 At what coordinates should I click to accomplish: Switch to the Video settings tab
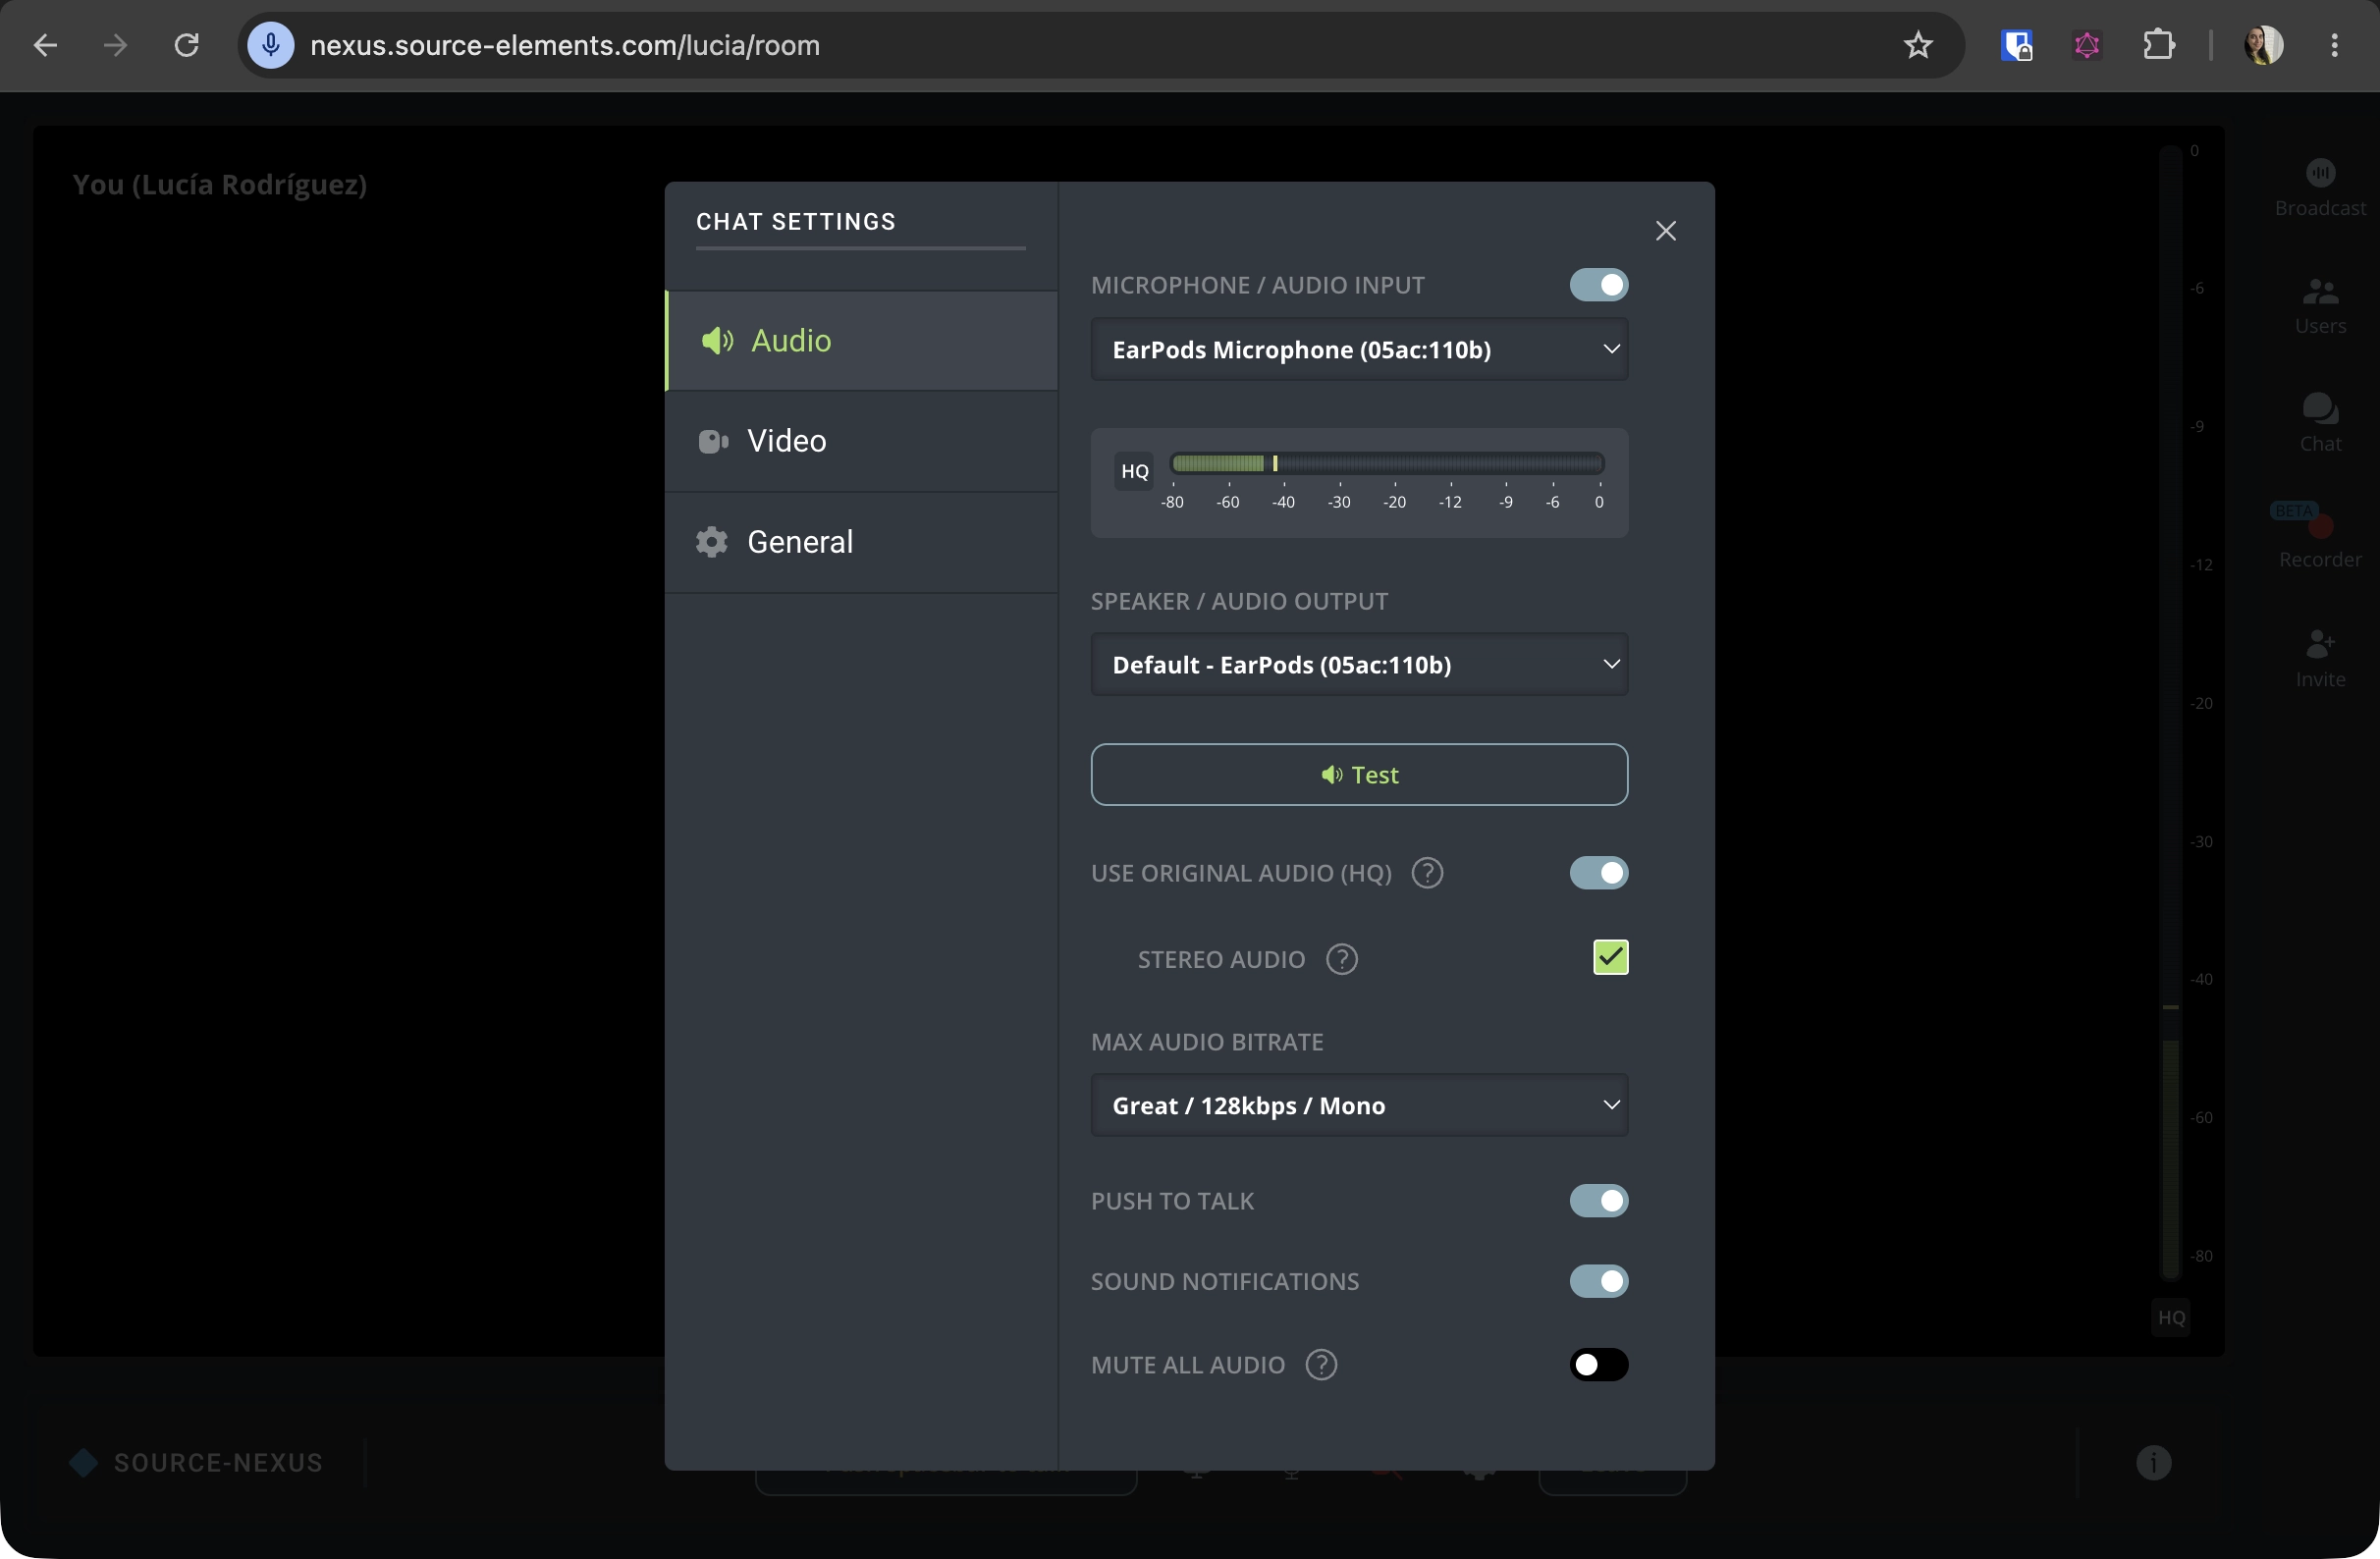[x=861, y=441]
